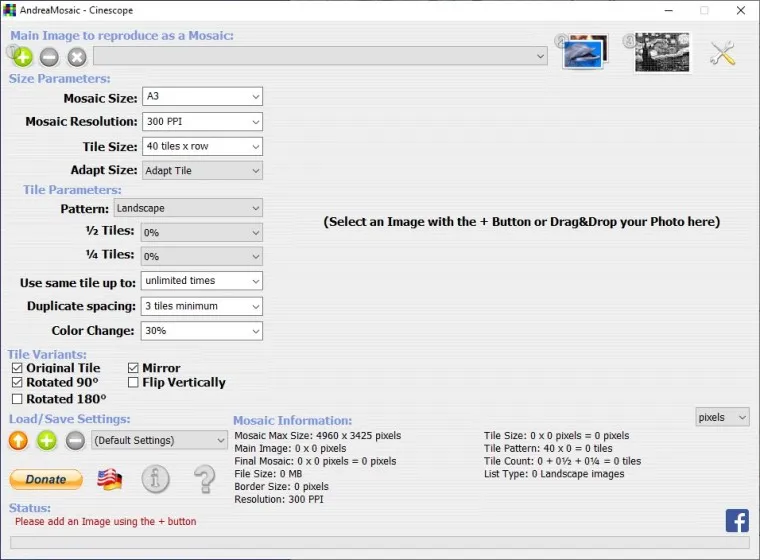Screen dimensions: 760x560
Task: Open options wrench and screwdriver icon
Action: [x=722, y=53]
